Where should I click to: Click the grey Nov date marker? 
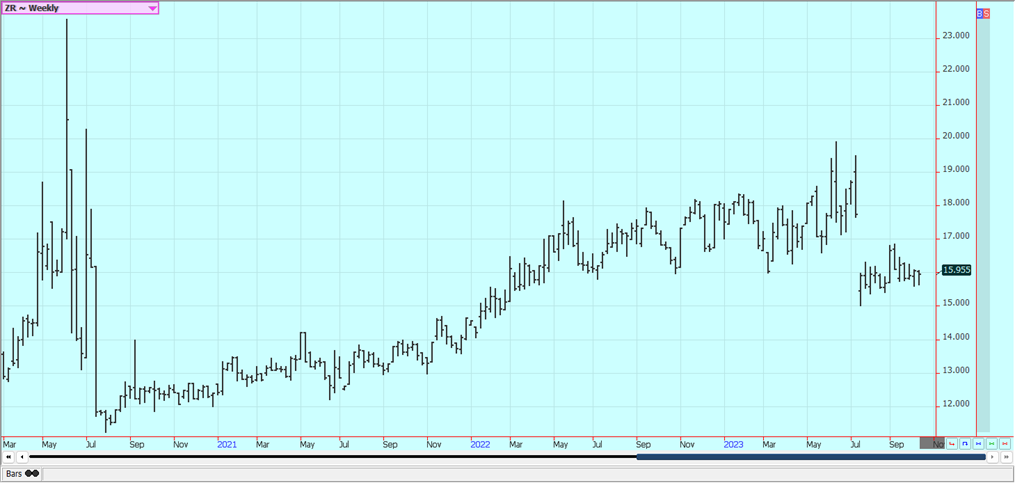coord(932,444)
